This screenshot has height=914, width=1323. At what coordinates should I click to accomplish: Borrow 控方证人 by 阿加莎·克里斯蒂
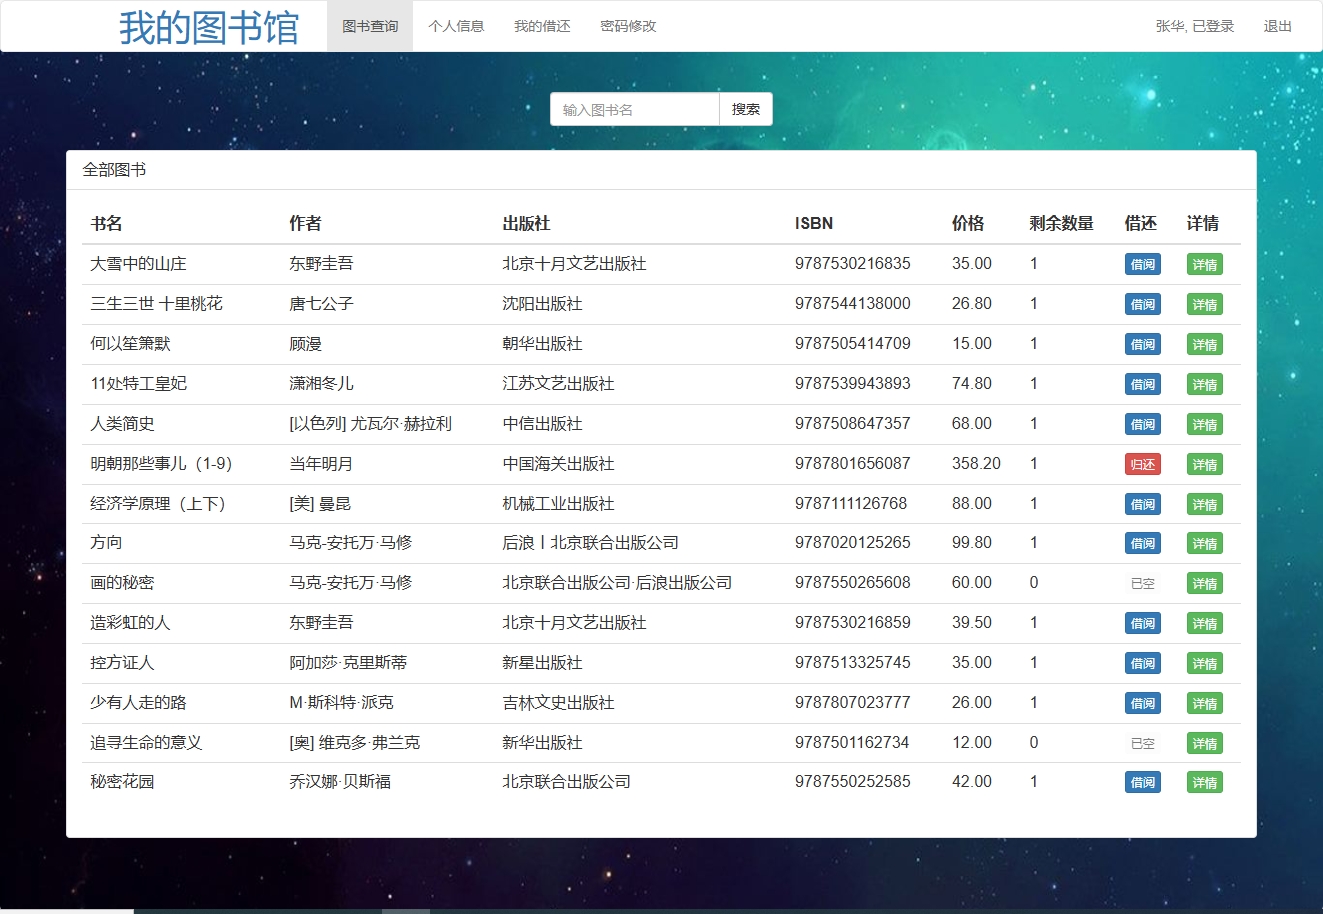(x=1142, y=663)
